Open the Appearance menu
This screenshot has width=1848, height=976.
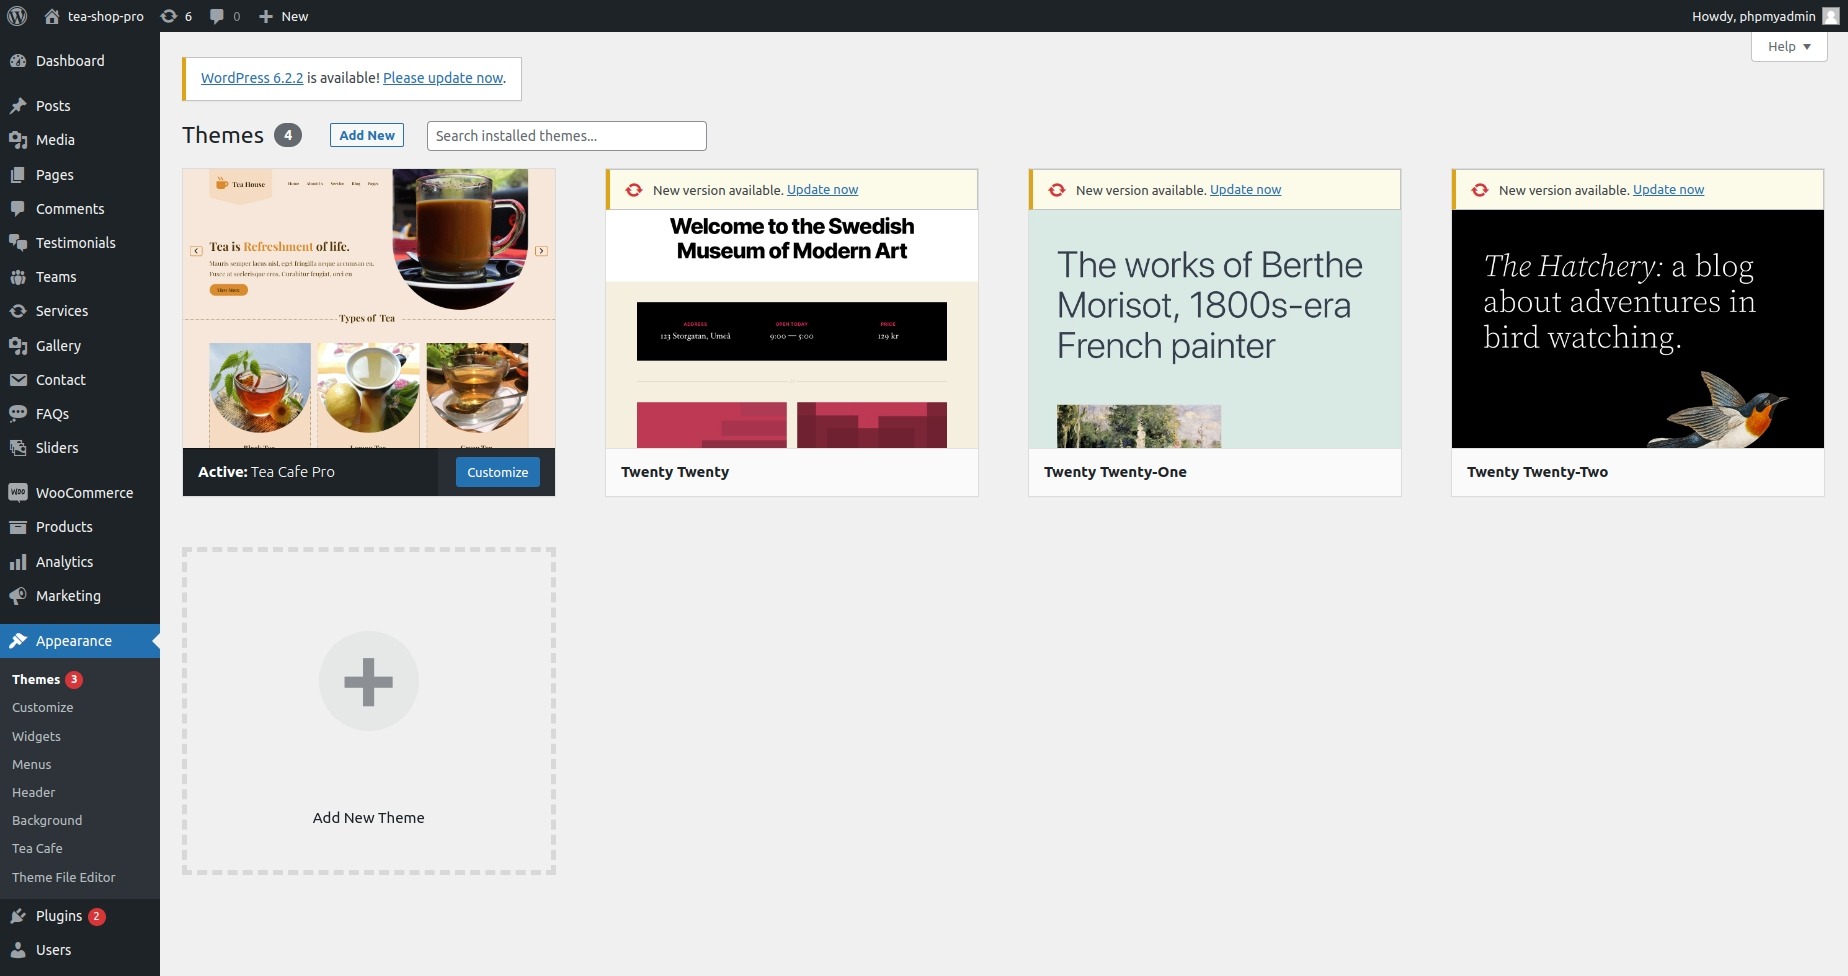tap(80, 641)
